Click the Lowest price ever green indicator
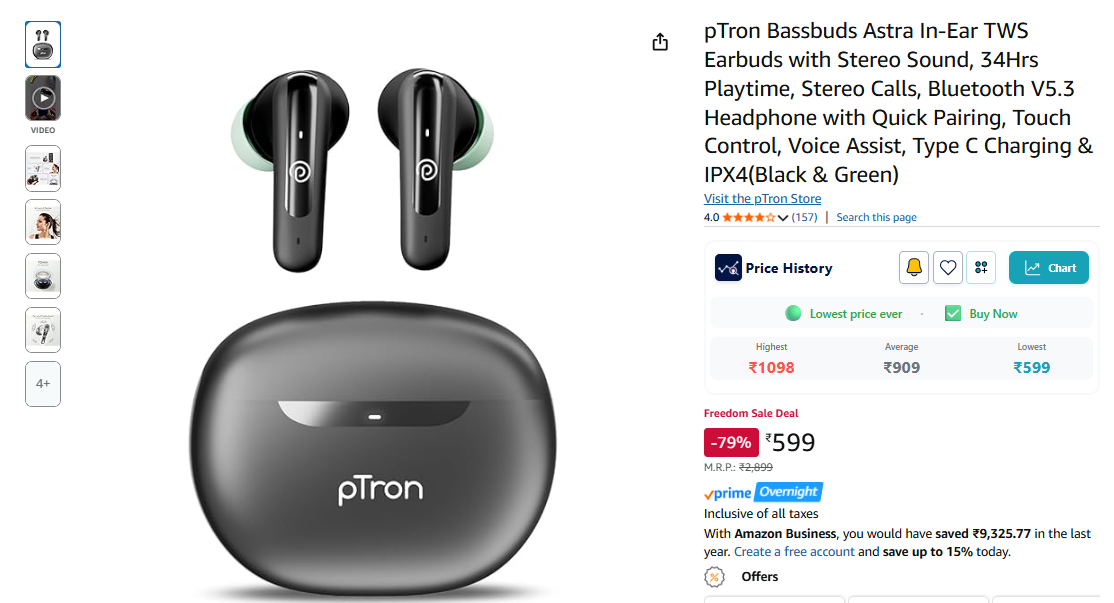The image size is (1114, 603). (793, 313)
